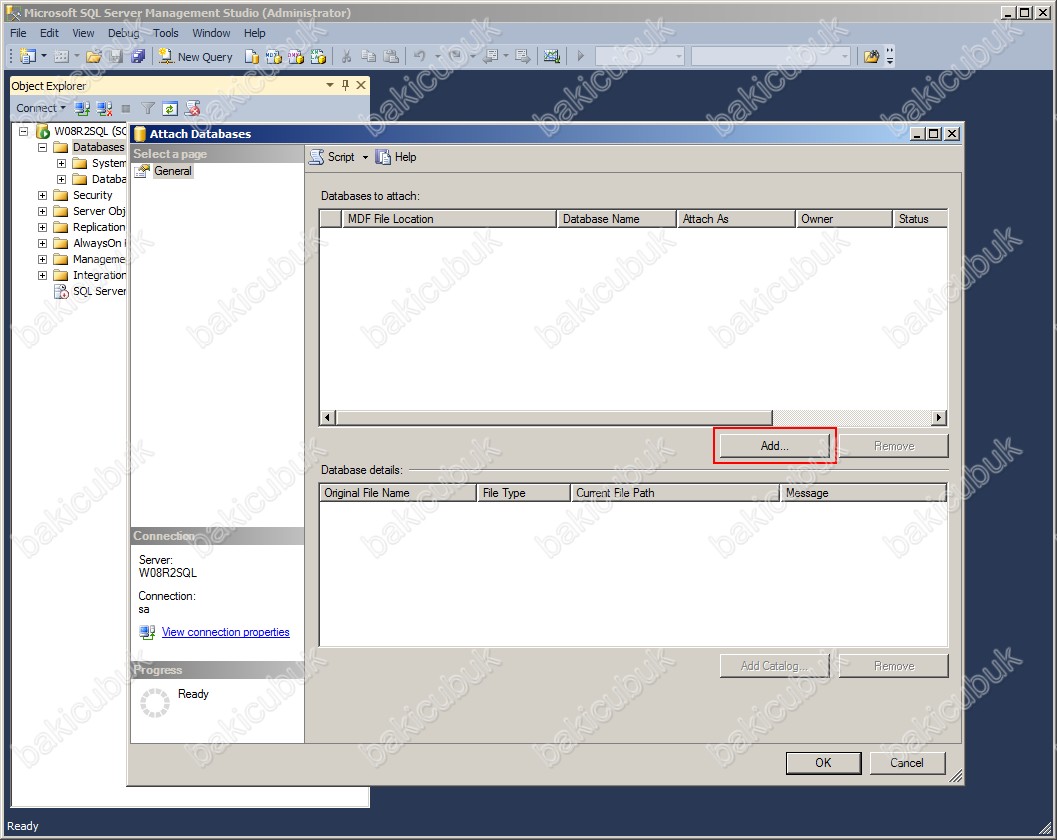Click the Save All toolbar icon
The image size is (1057, 840).
(138, 56)
